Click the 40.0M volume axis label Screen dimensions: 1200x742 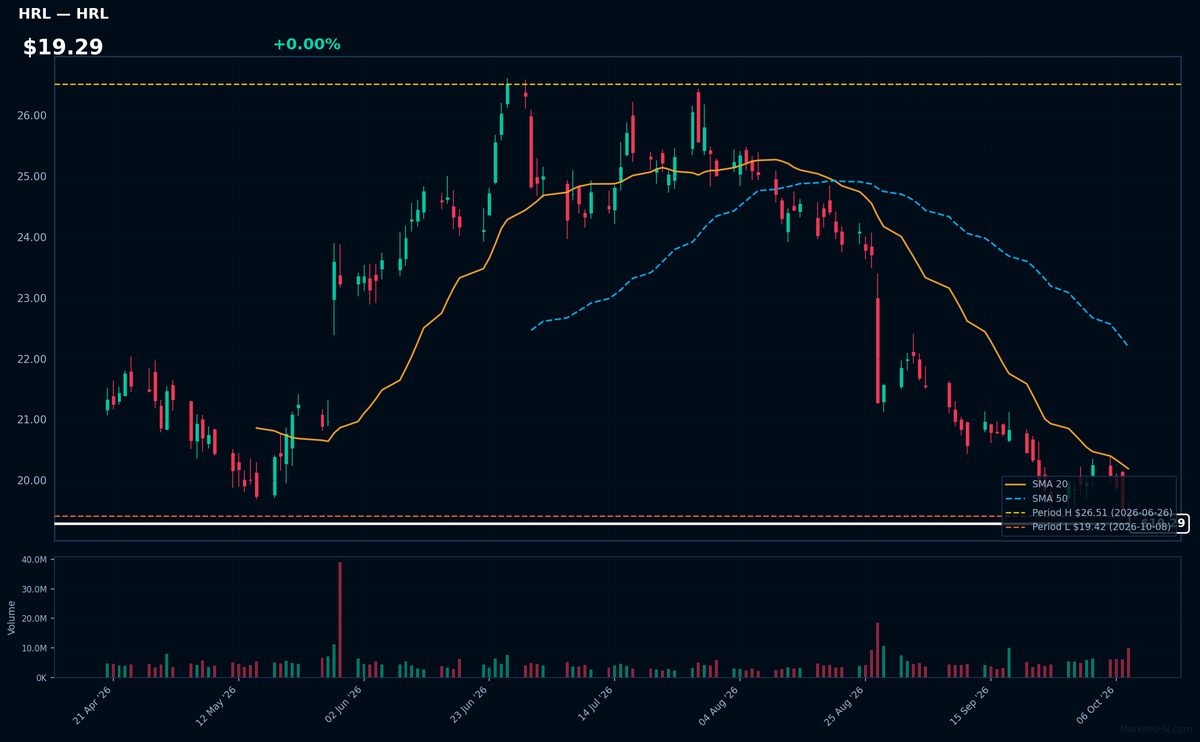[x=34, y=560]
